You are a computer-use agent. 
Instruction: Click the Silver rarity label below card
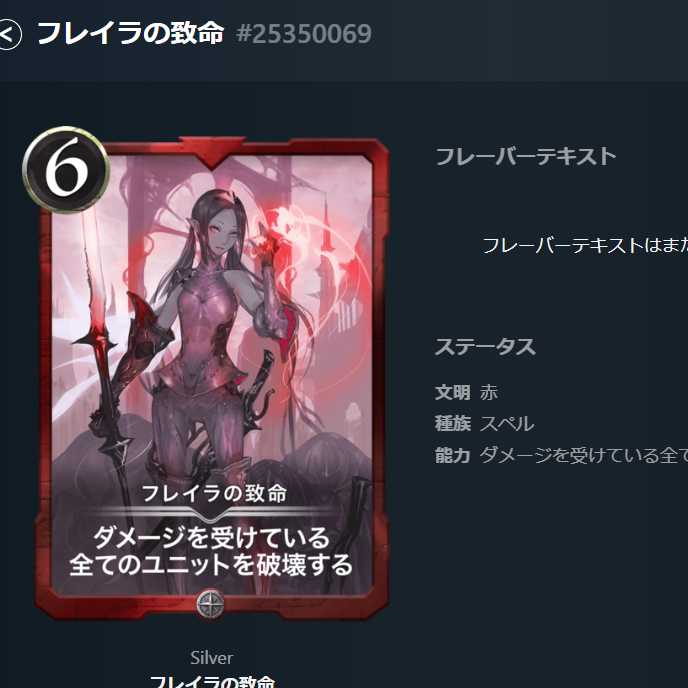point(211,658)
